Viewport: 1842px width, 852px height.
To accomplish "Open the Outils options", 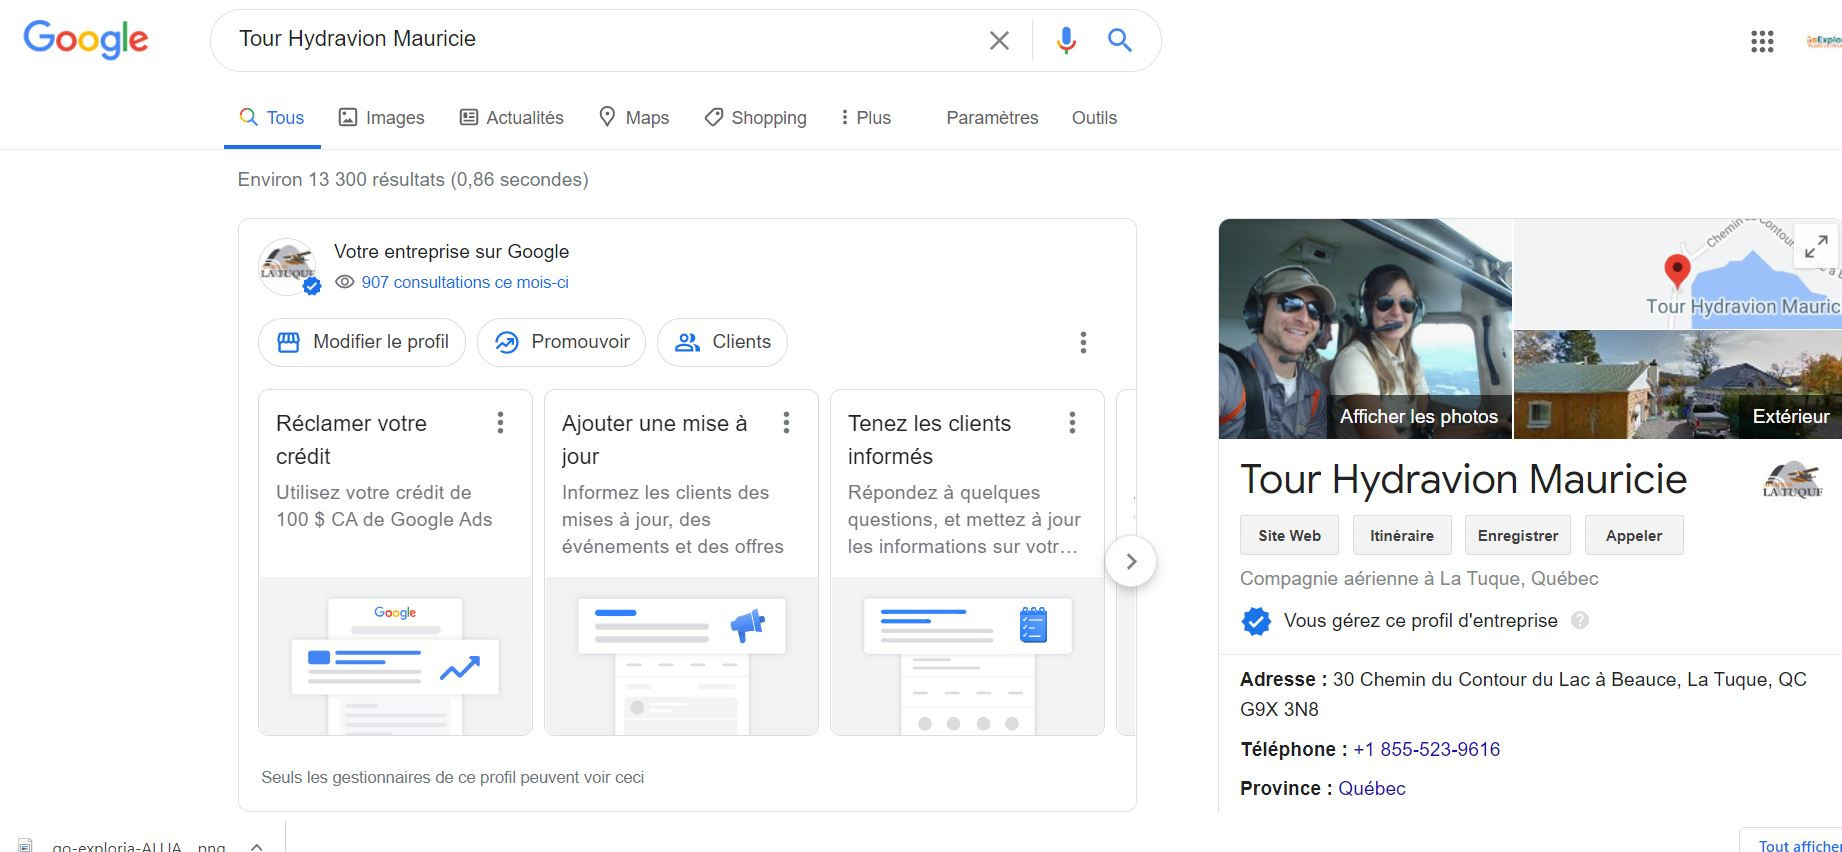I will (1094, 118).
